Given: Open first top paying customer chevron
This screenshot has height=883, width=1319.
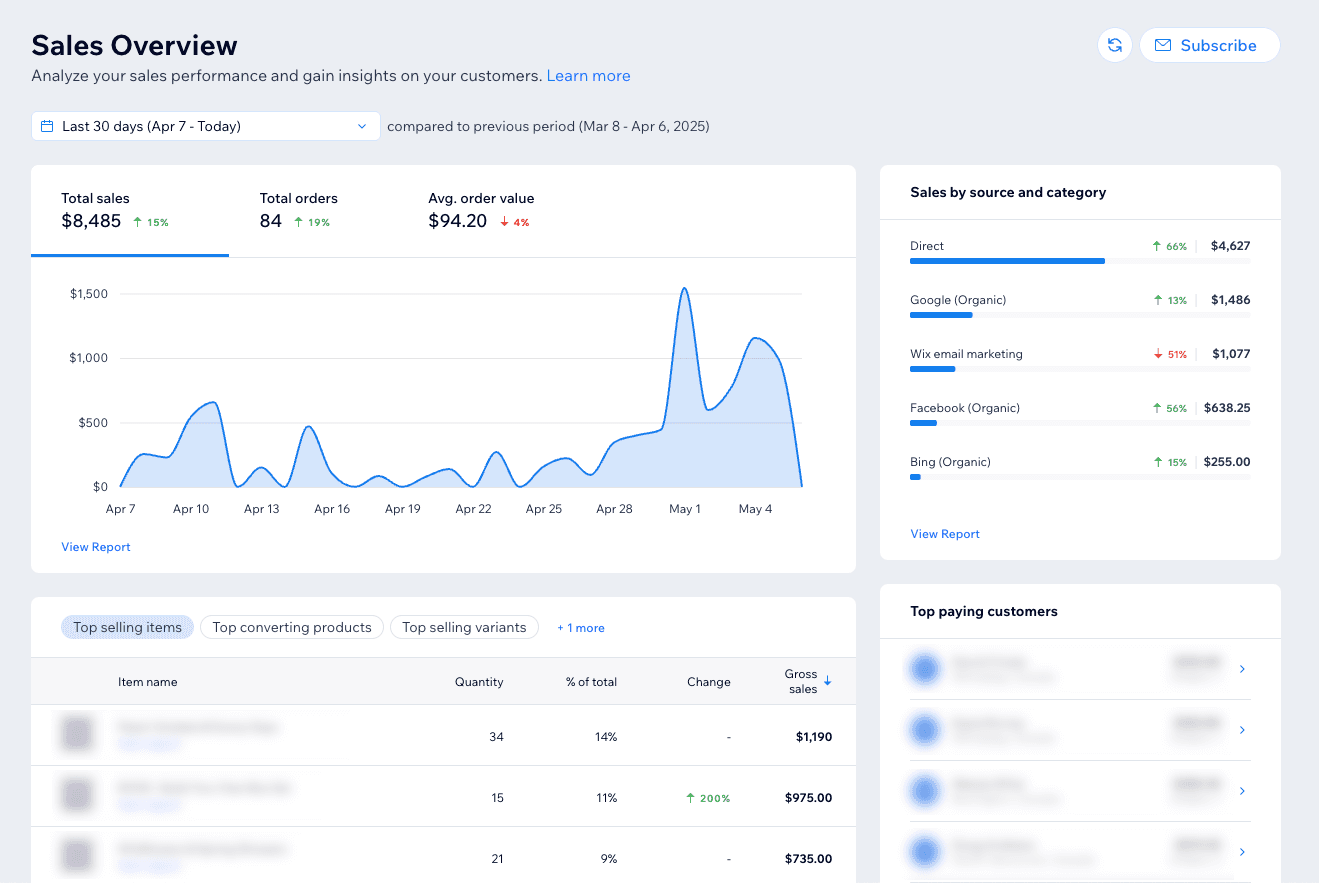Looking at the screenshot, I should click(x=1242, y=669).
